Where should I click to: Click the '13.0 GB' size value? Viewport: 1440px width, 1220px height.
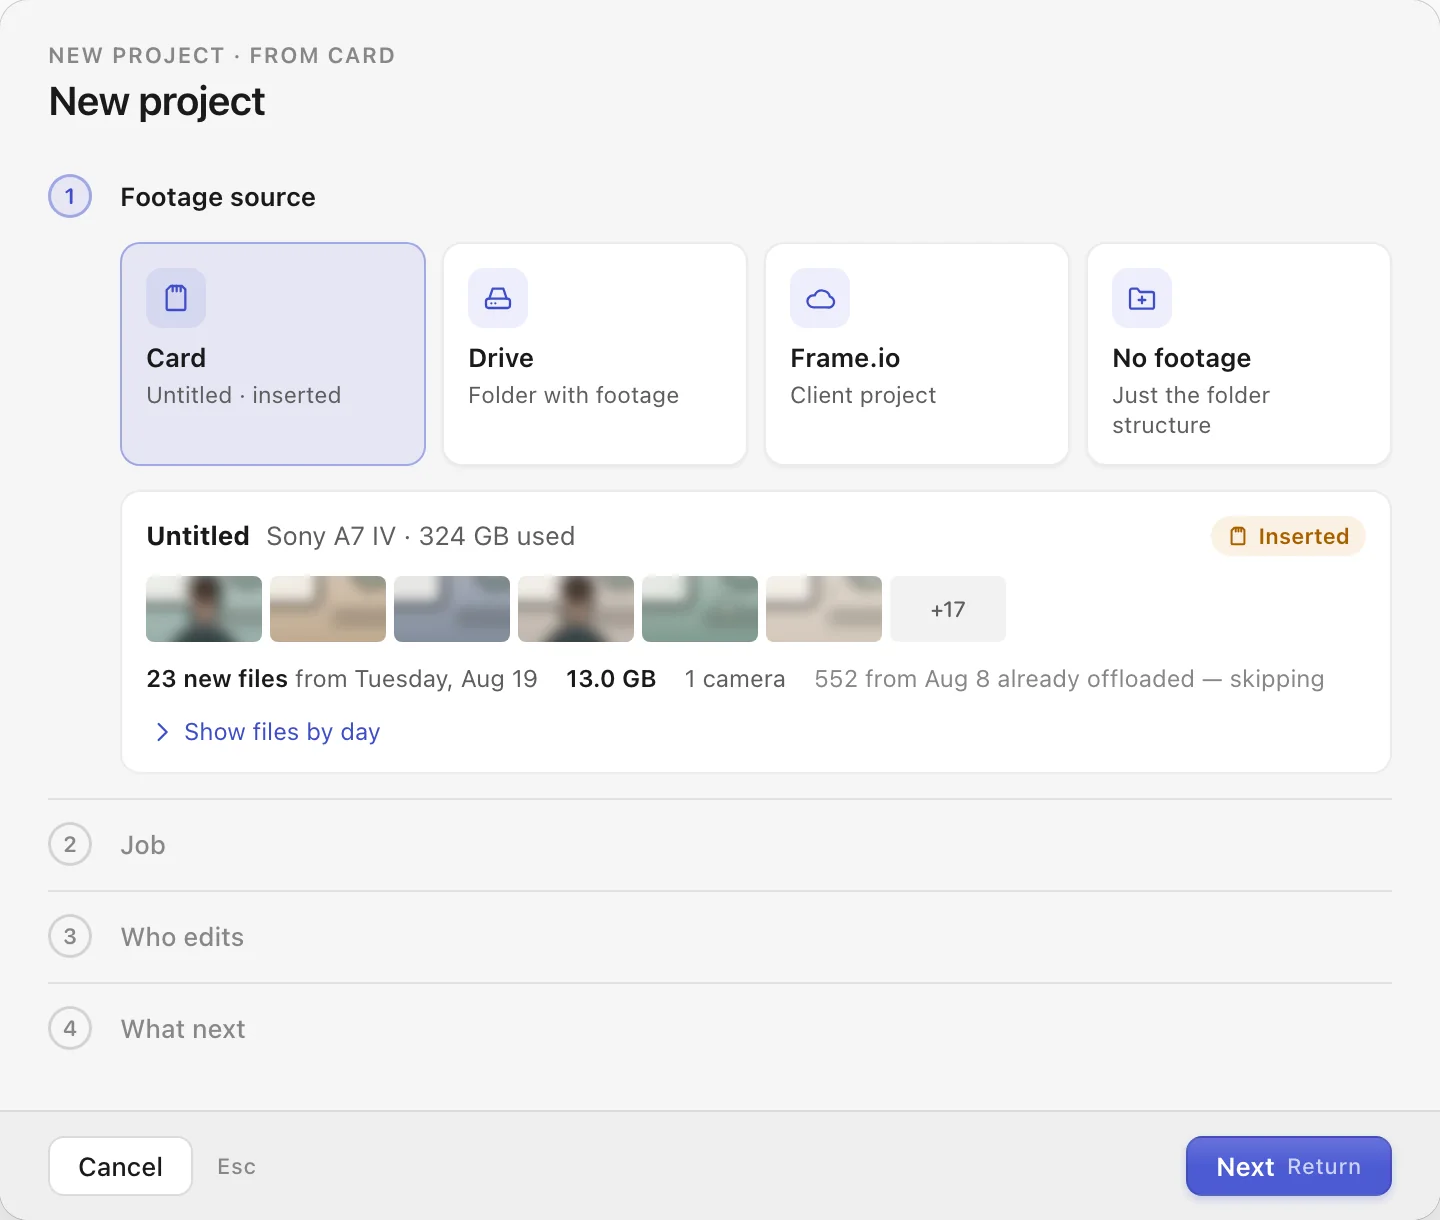[611, 679]
